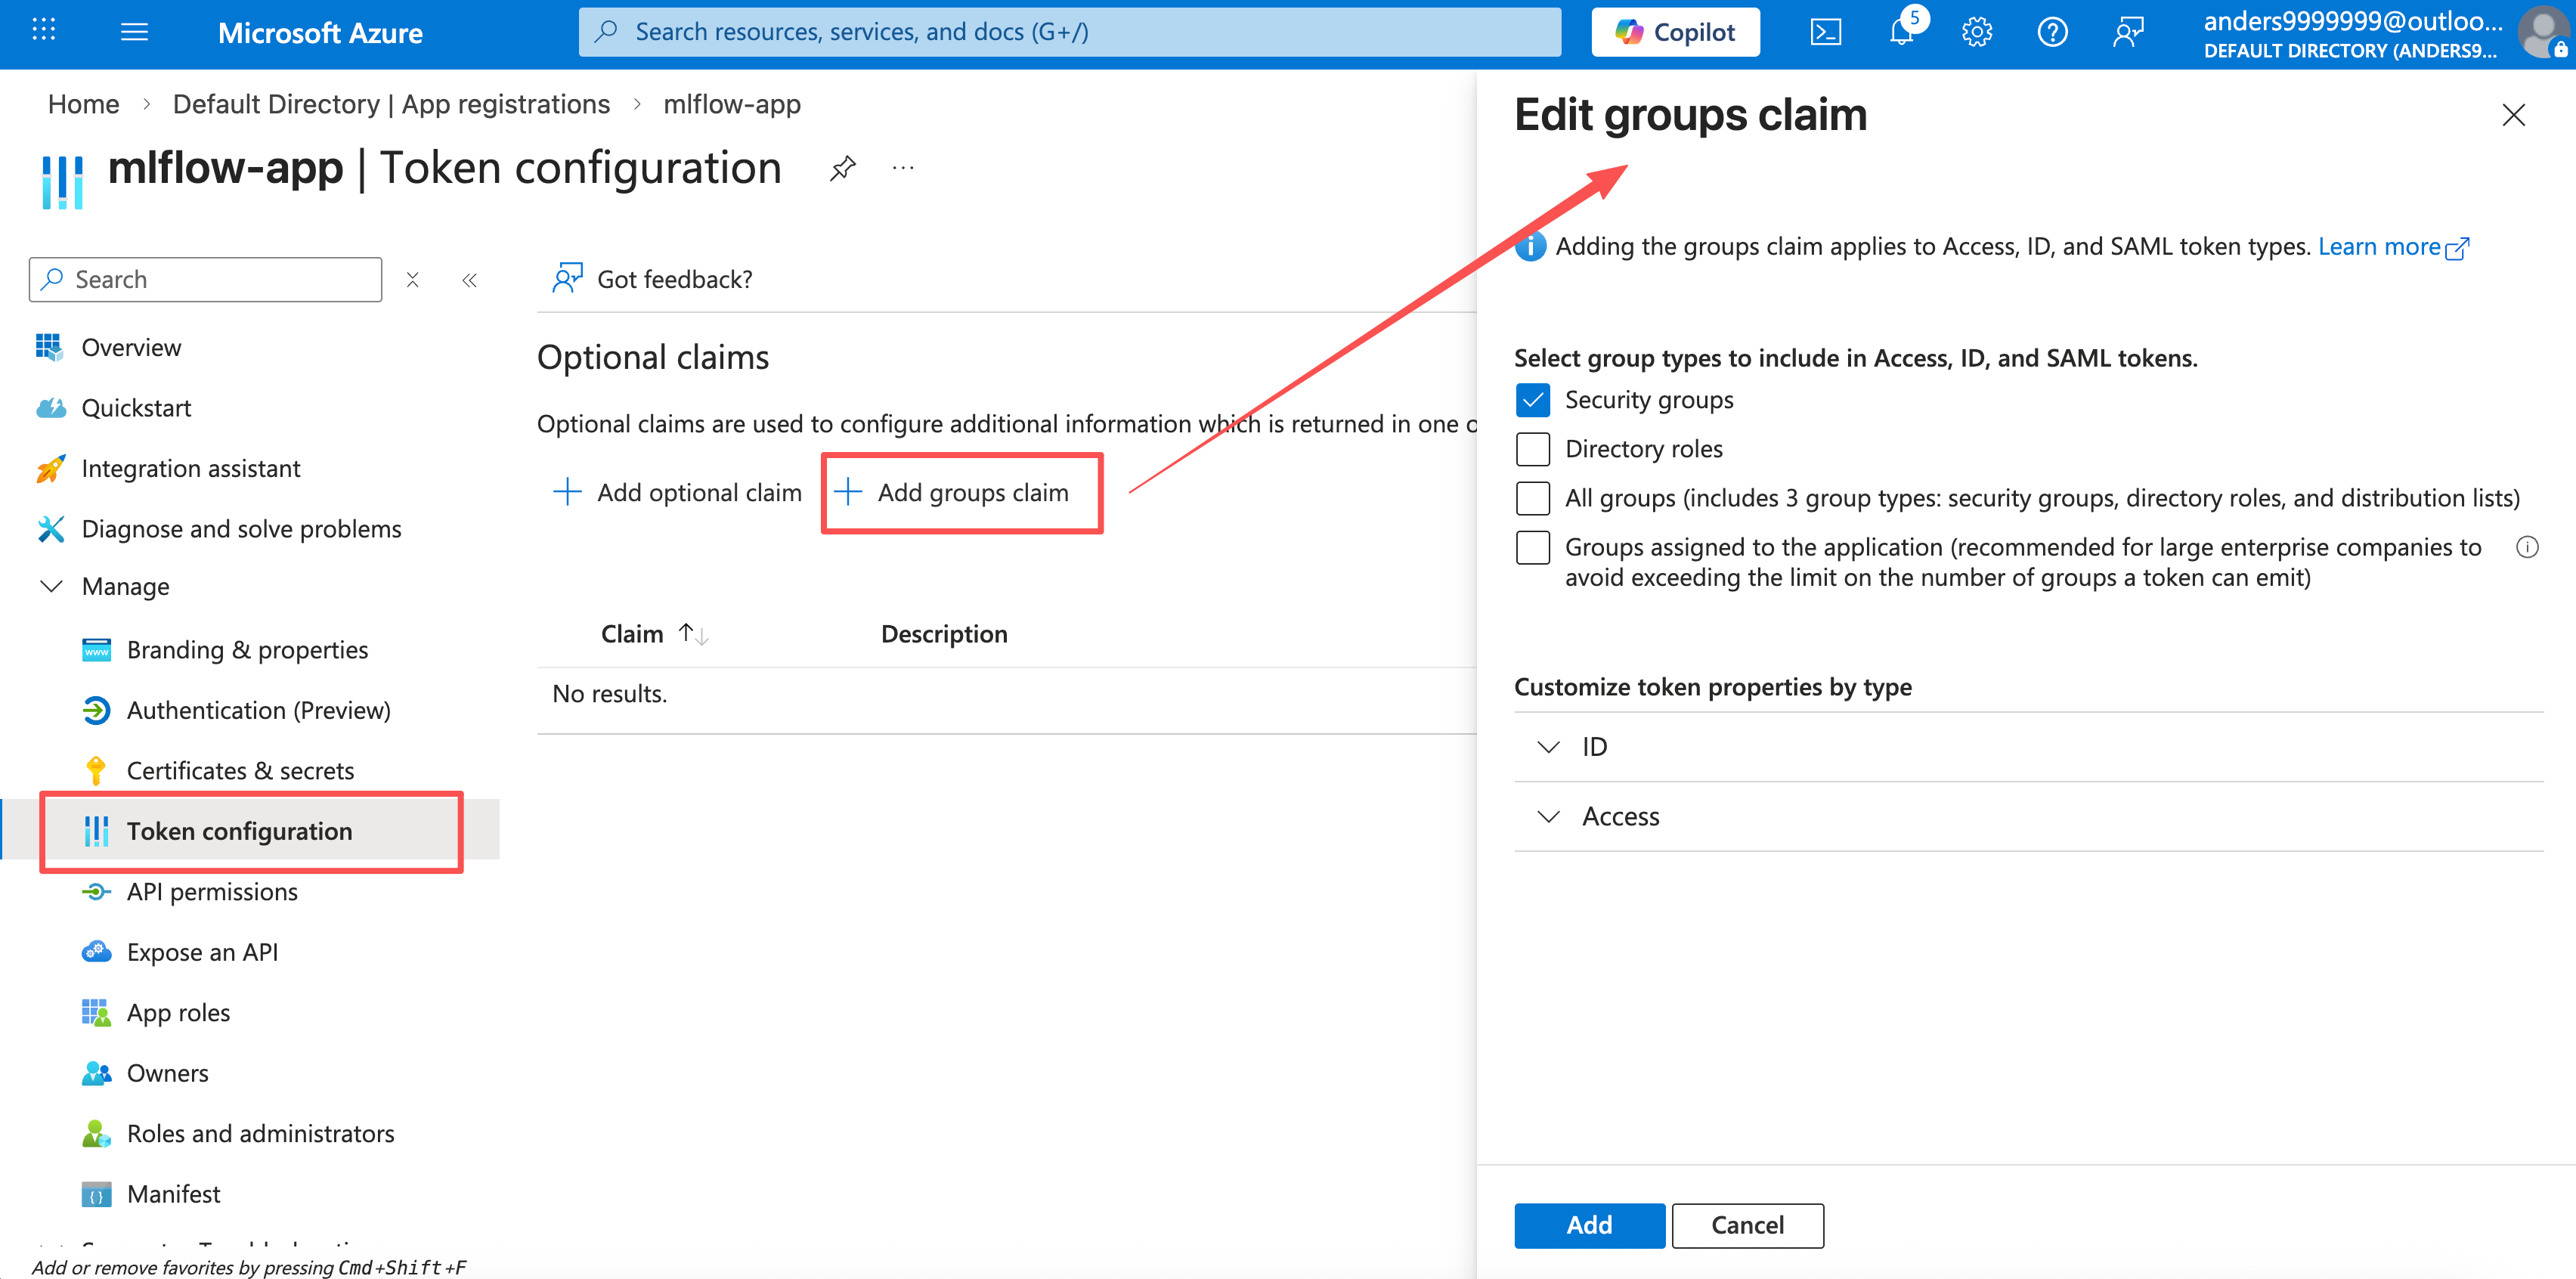This screenshot has height=1279, width=2576.
Task: Open the help question mark icon
Action: (x=2053, y=31)
